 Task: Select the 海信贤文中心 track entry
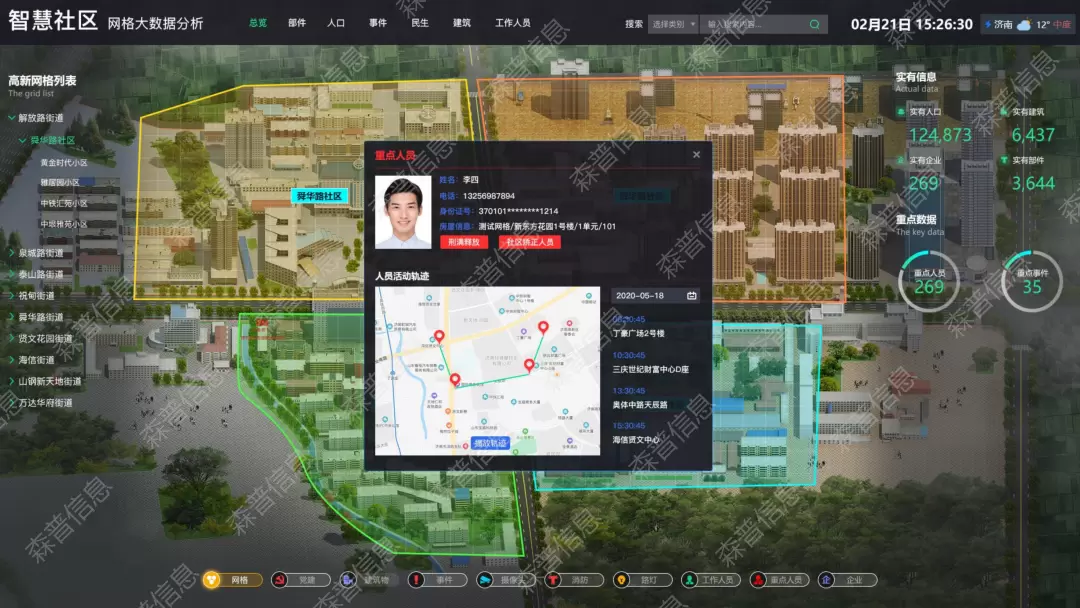click(x=636, y=440)
